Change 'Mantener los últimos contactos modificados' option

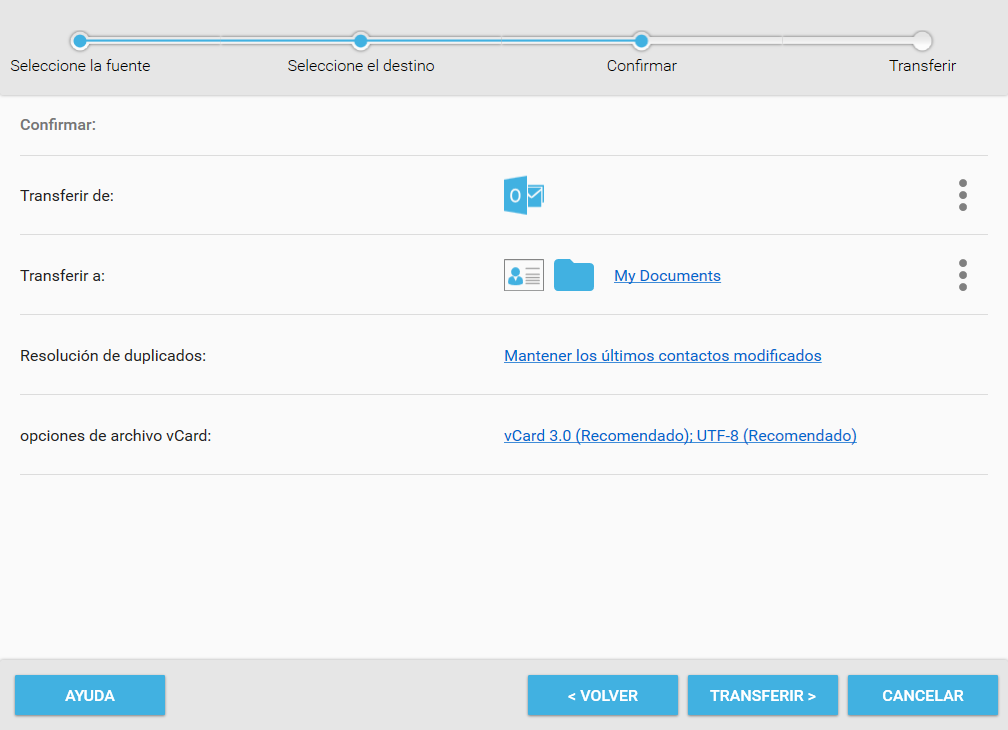click(662, 356)
